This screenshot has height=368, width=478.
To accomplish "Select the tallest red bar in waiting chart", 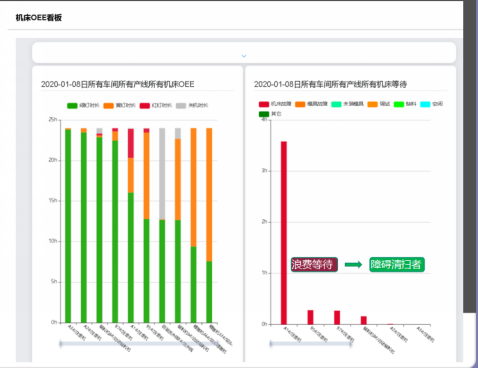I will tap(284, 233).
